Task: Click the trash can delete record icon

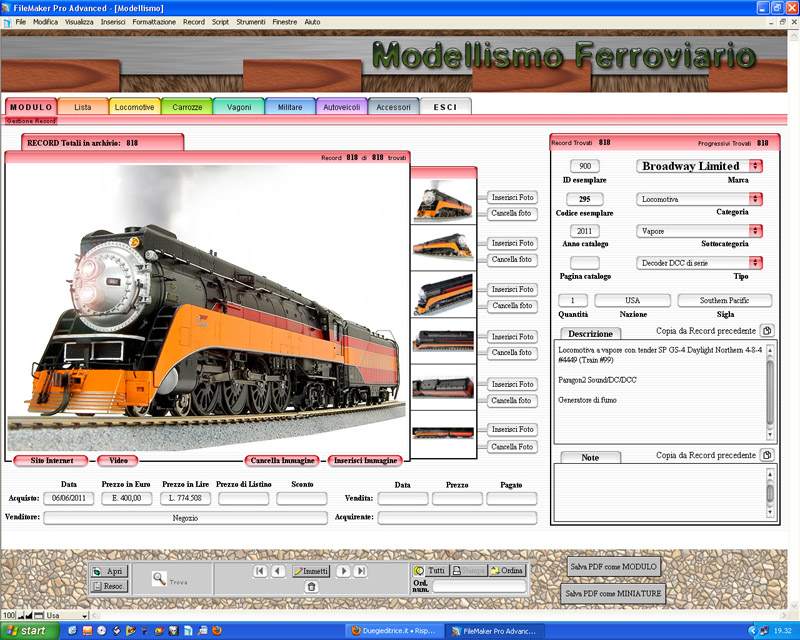Action: click(312, 586)
